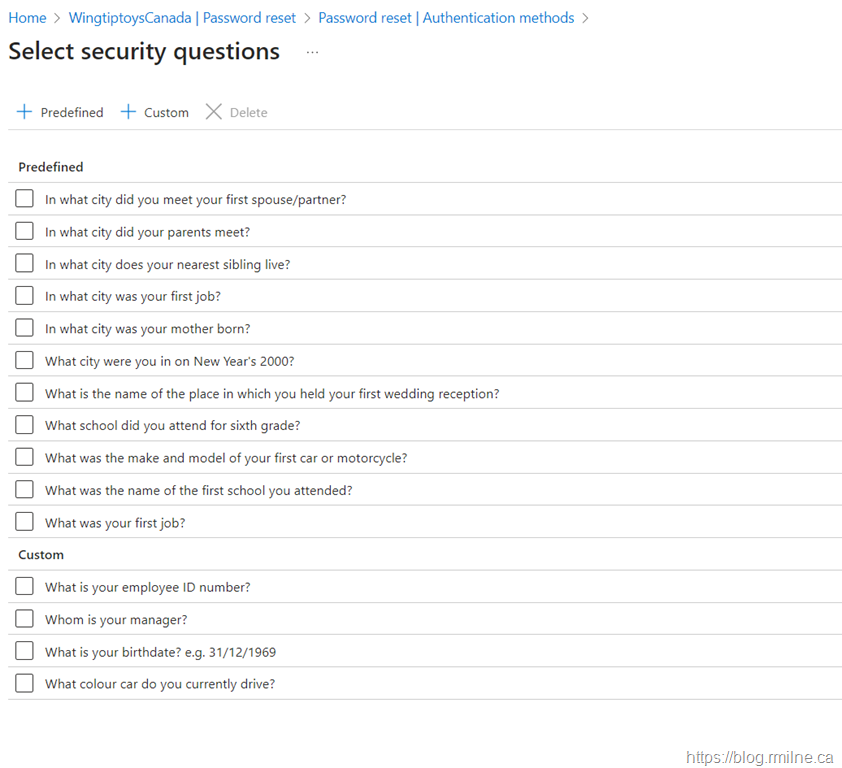Image resolution: width=842 pixels, height=768 pixels.
Task: Check the first spouse/partner city question
Action: tap(25, 199)
